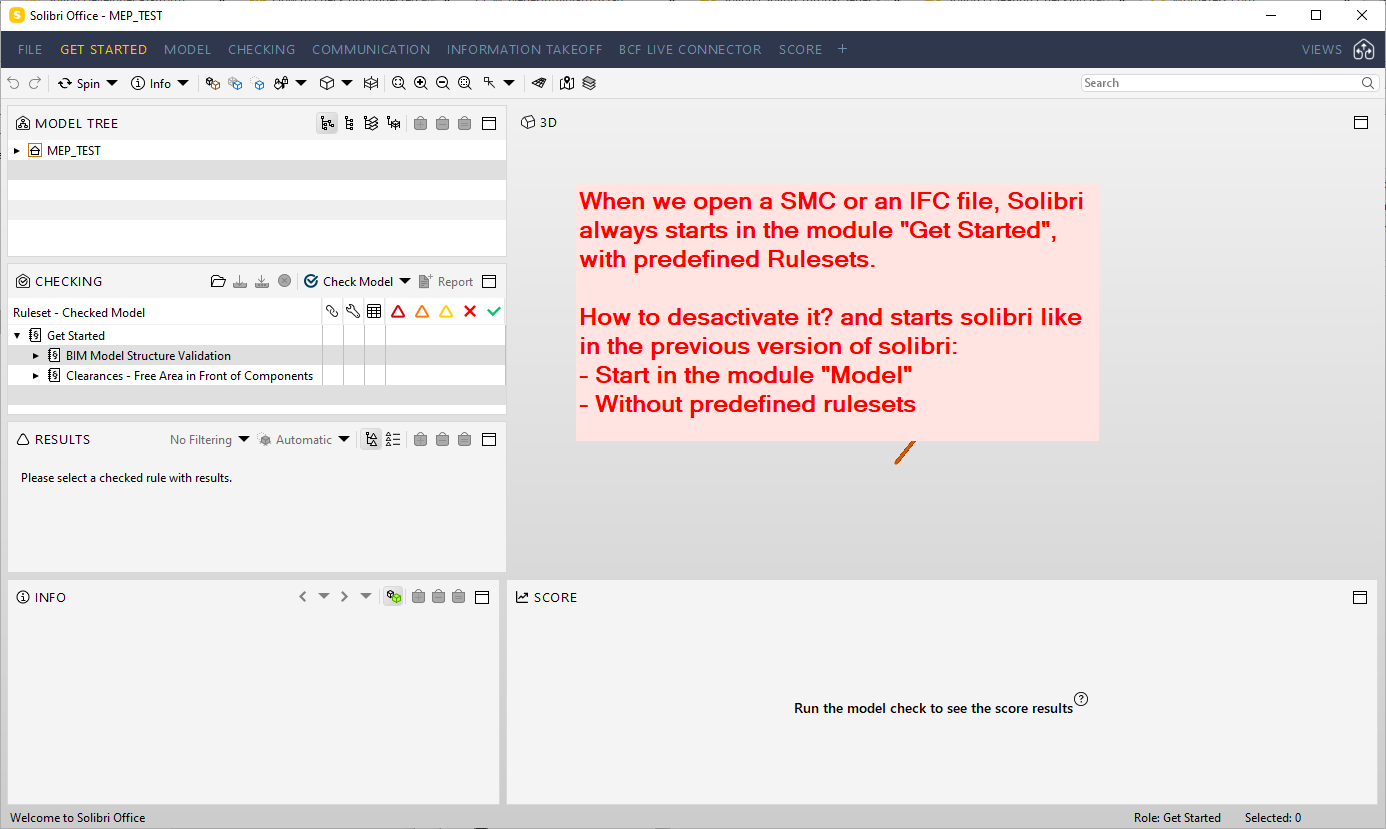Open the Check Model dropdown arrow
The height and width of the screenshot is (829, 1386).
pos(405,282)
